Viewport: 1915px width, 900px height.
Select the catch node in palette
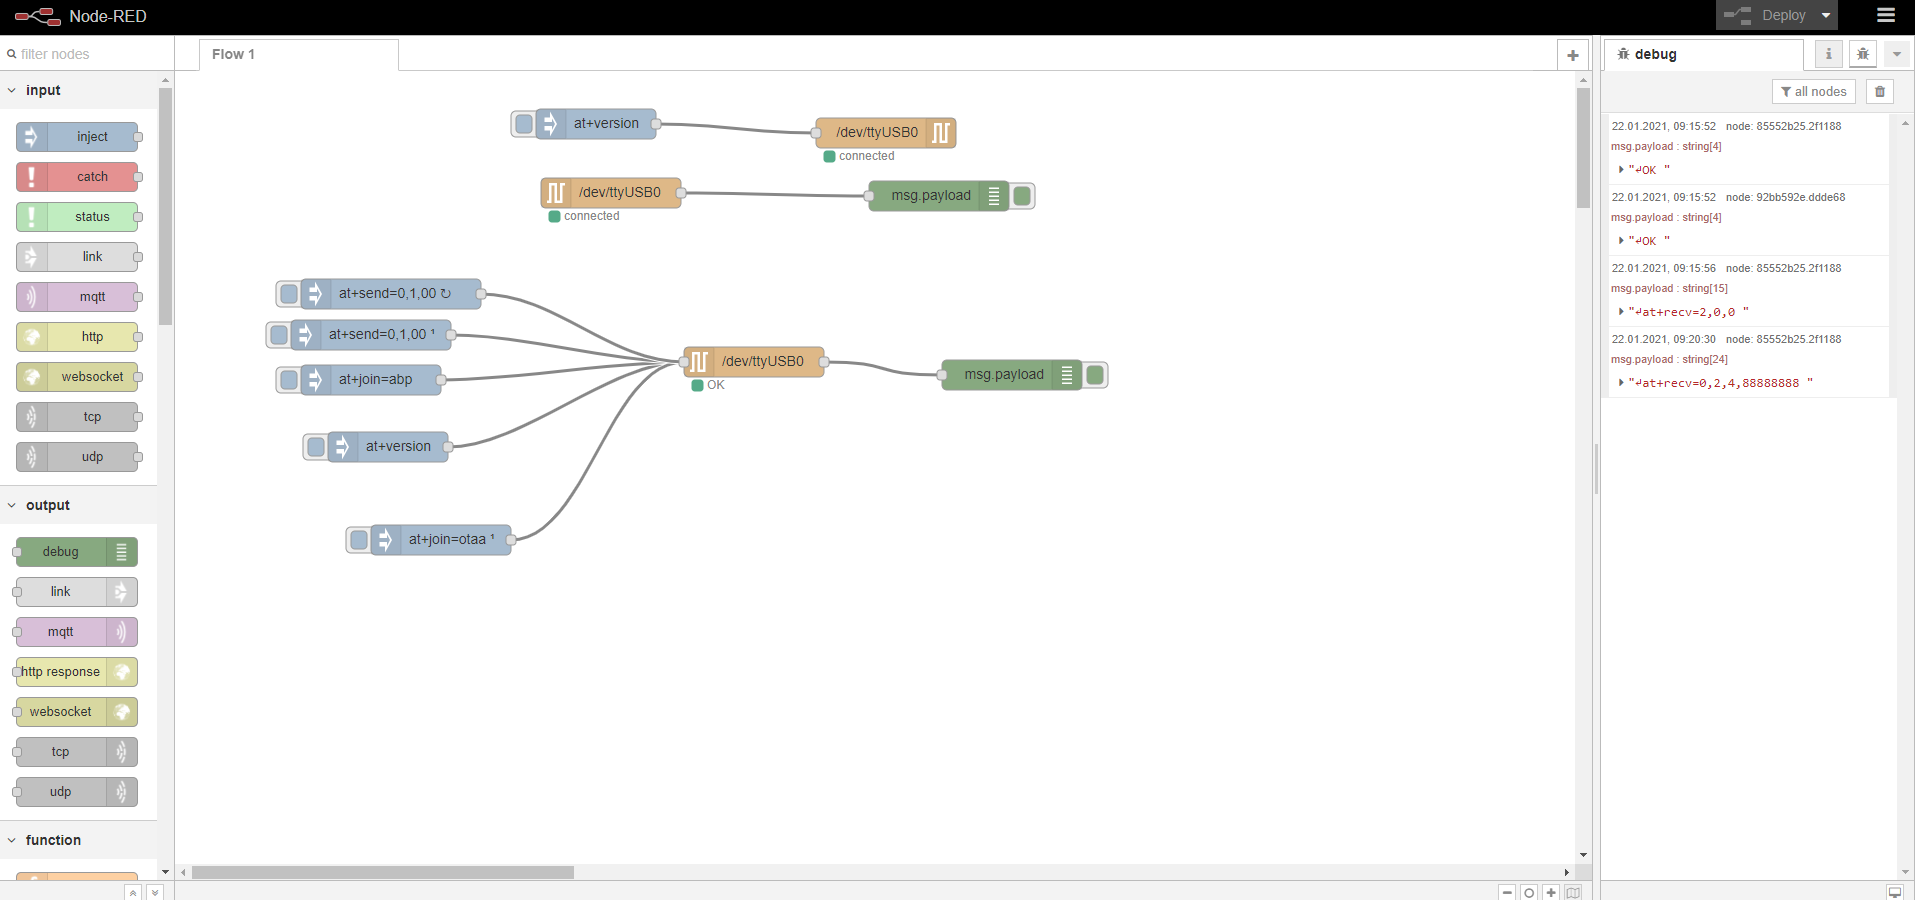[x=77, y=177]
